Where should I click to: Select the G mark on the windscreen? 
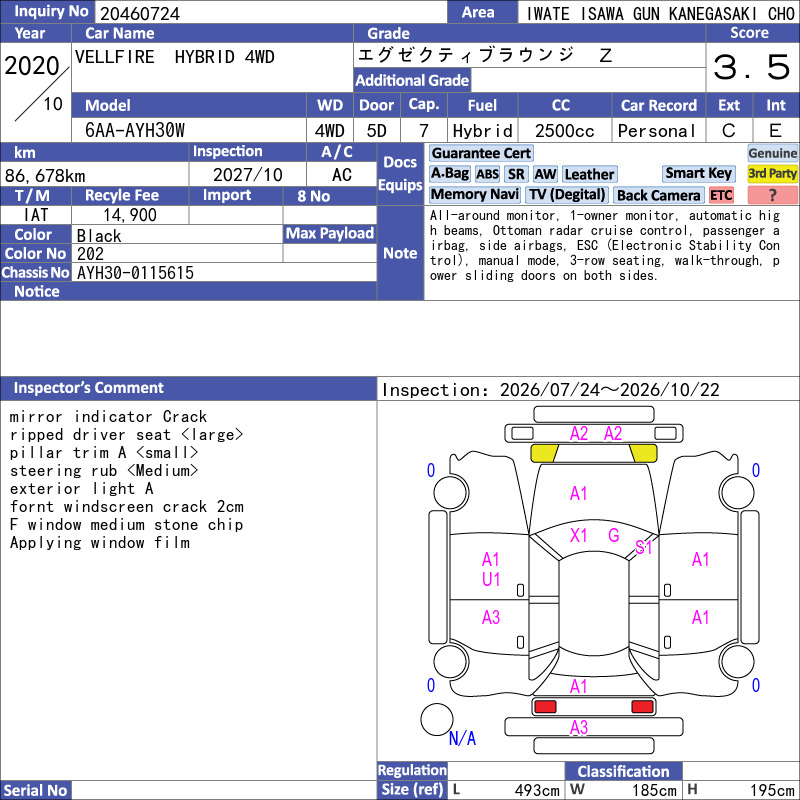[614, 535]
